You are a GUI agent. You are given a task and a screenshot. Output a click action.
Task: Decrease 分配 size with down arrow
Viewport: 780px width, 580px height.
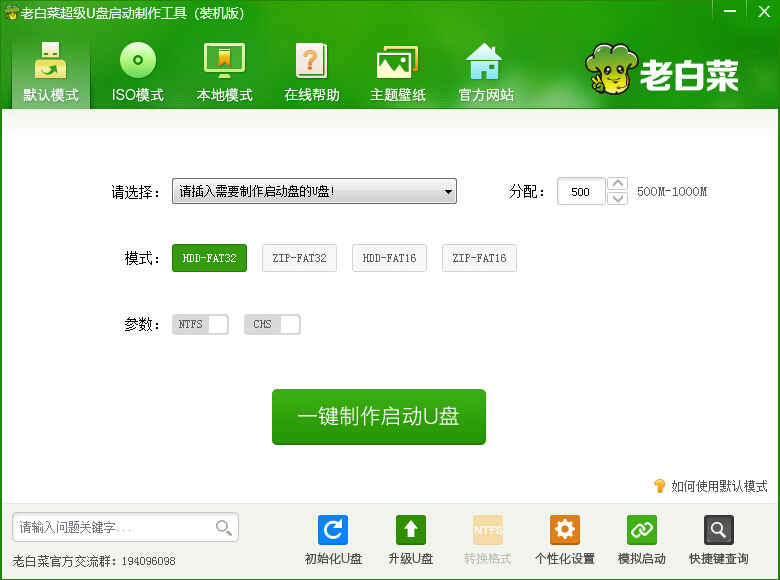618,198
